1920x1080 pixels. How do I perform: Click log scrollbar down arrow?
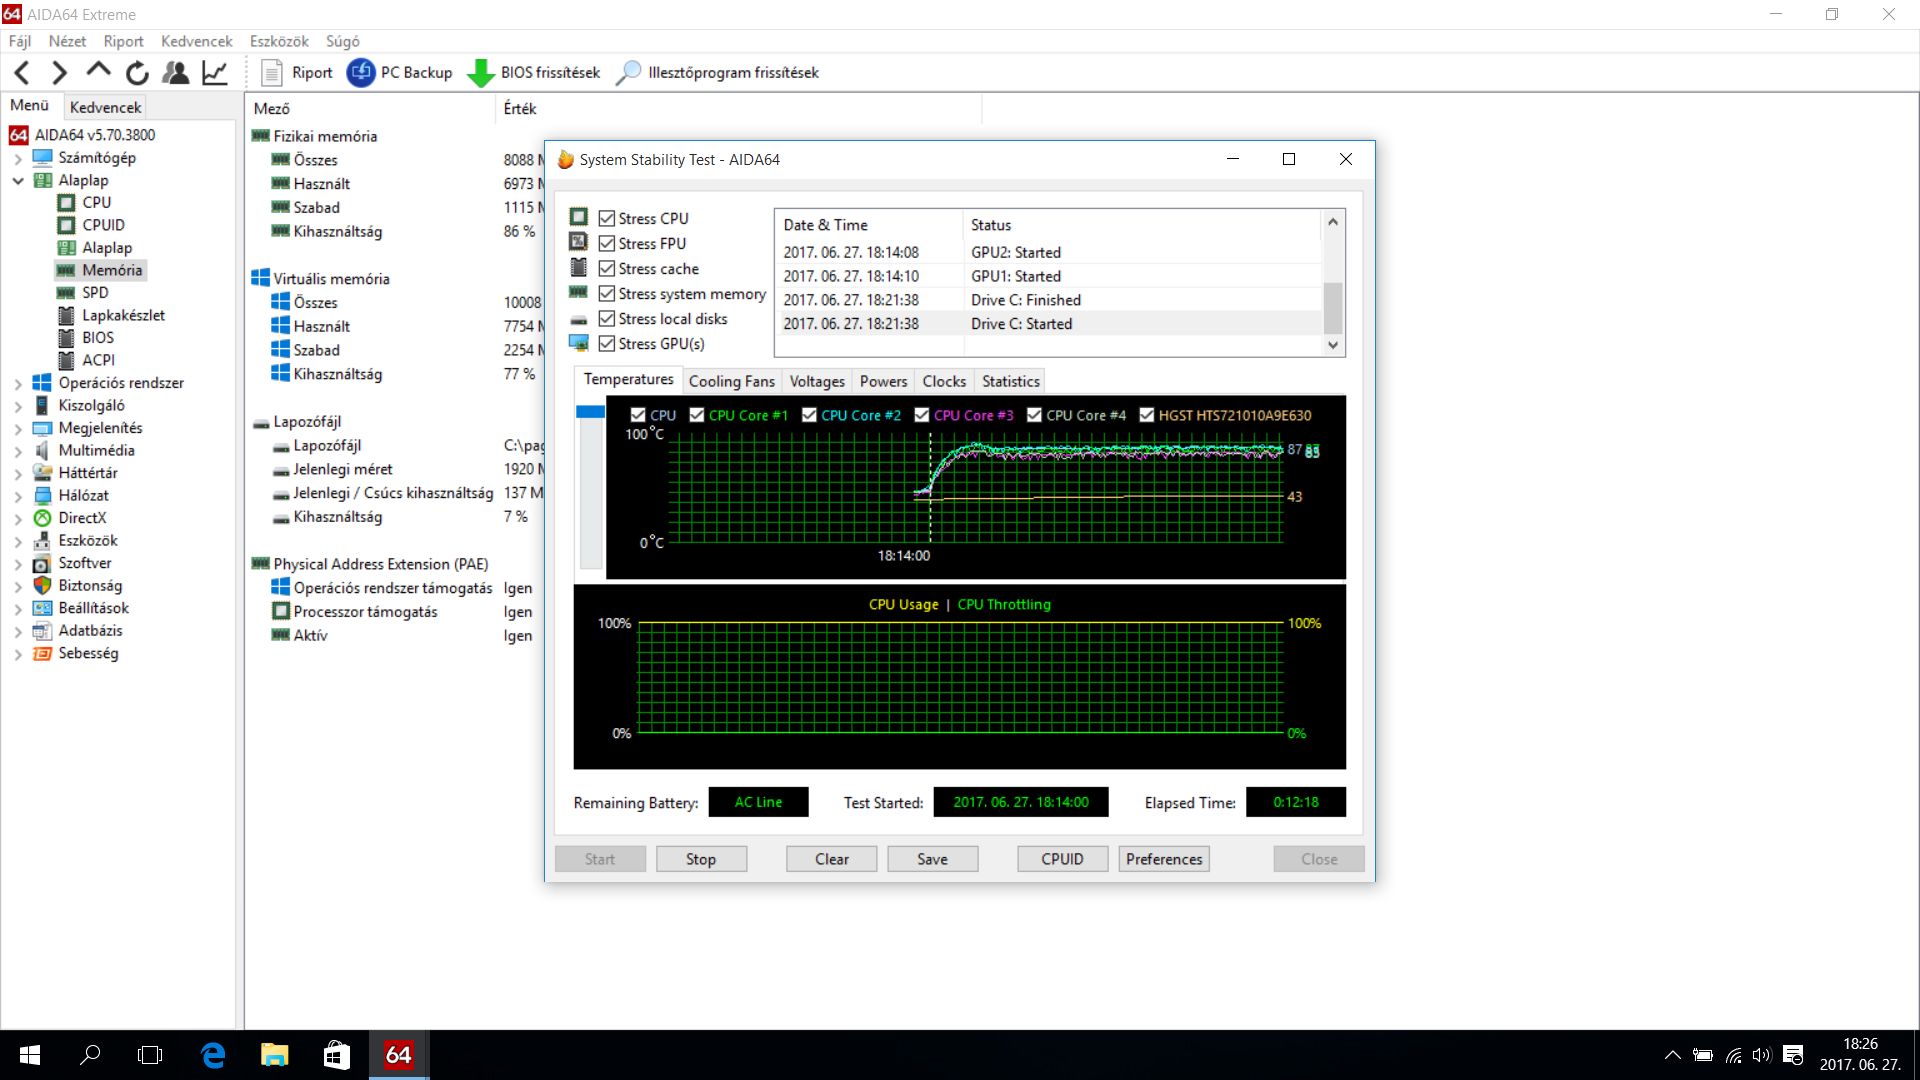1333,345
